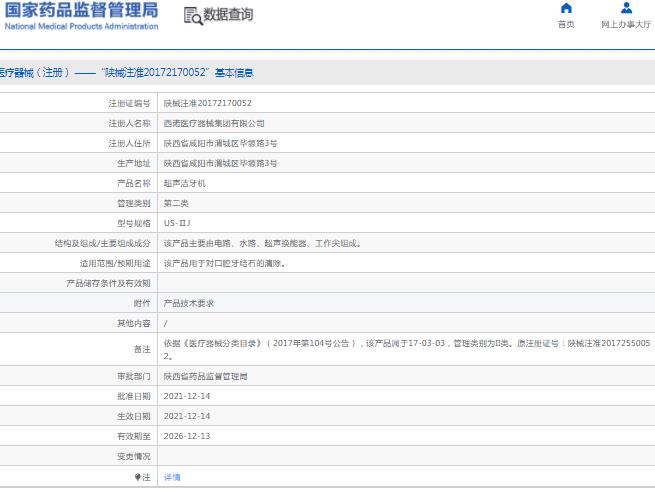Open the 详情 link in 注 row
The height and width of the screenshot is (491, 655).
pyautogui.click(x=172, y=477)
